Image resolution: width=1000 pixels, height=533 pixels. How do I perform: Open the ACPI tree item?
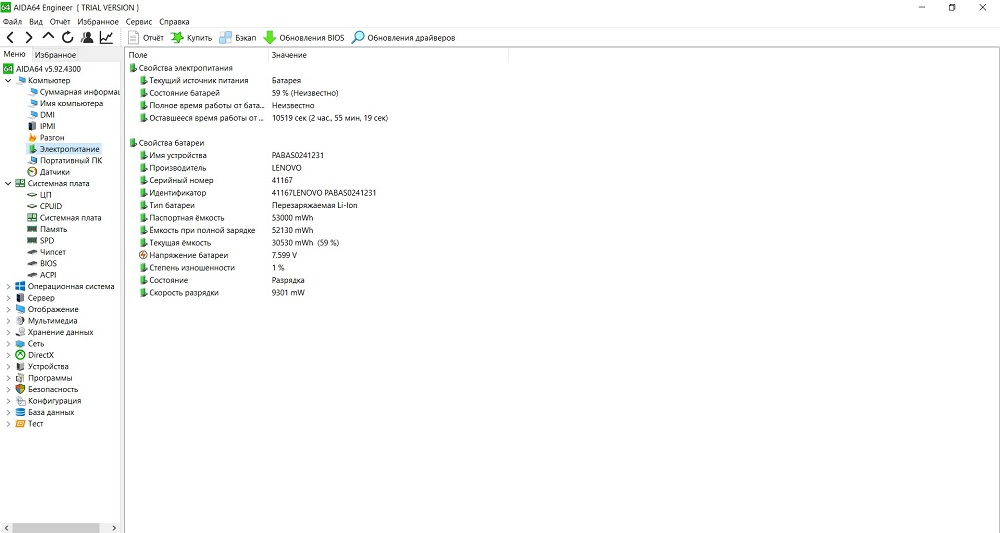click(x=42, y=275)
